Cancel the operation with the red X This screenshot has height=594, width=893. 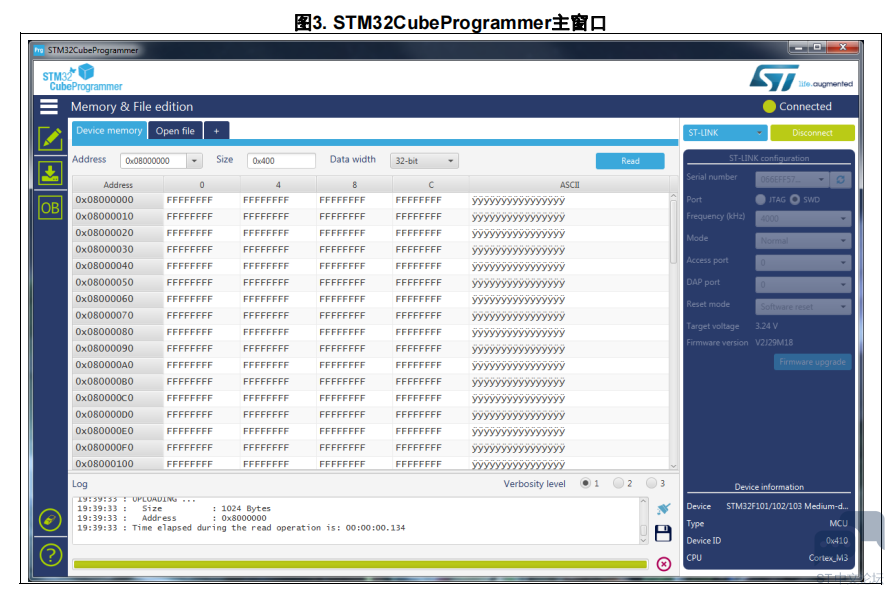(x=663, y=564)
